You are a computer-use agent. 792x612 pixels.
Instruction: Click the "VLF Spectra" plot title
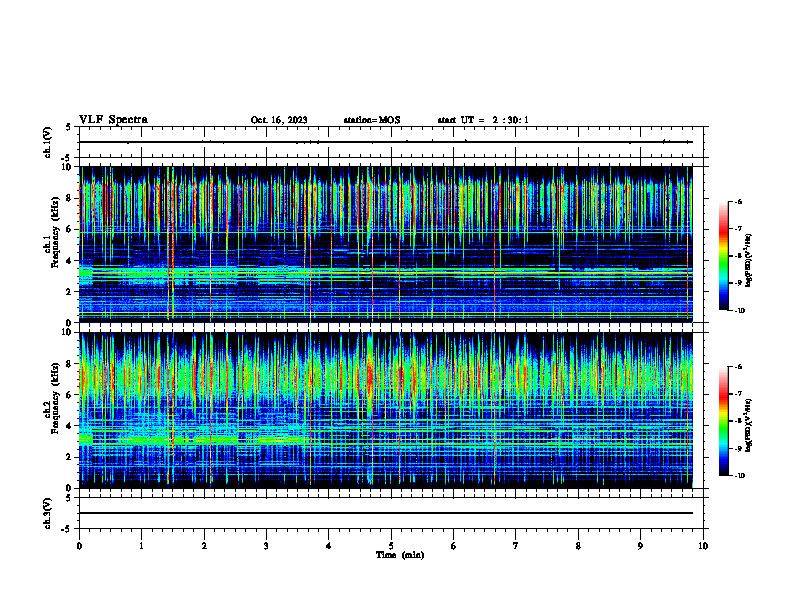(x=113, y=120)
